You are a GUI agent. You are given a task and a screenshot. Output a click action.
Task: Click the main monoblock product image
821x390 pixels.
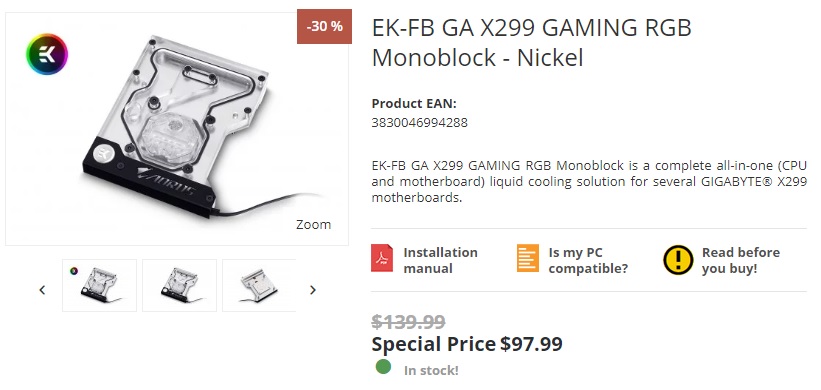point(177,129)
